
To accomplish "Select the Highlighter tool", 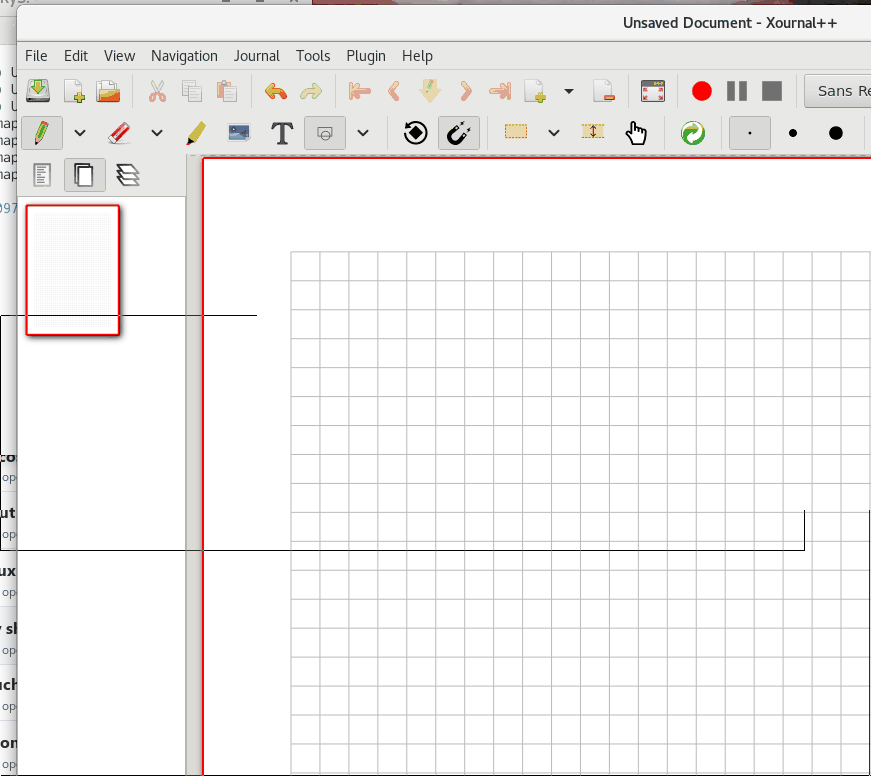I will (195, 132).
